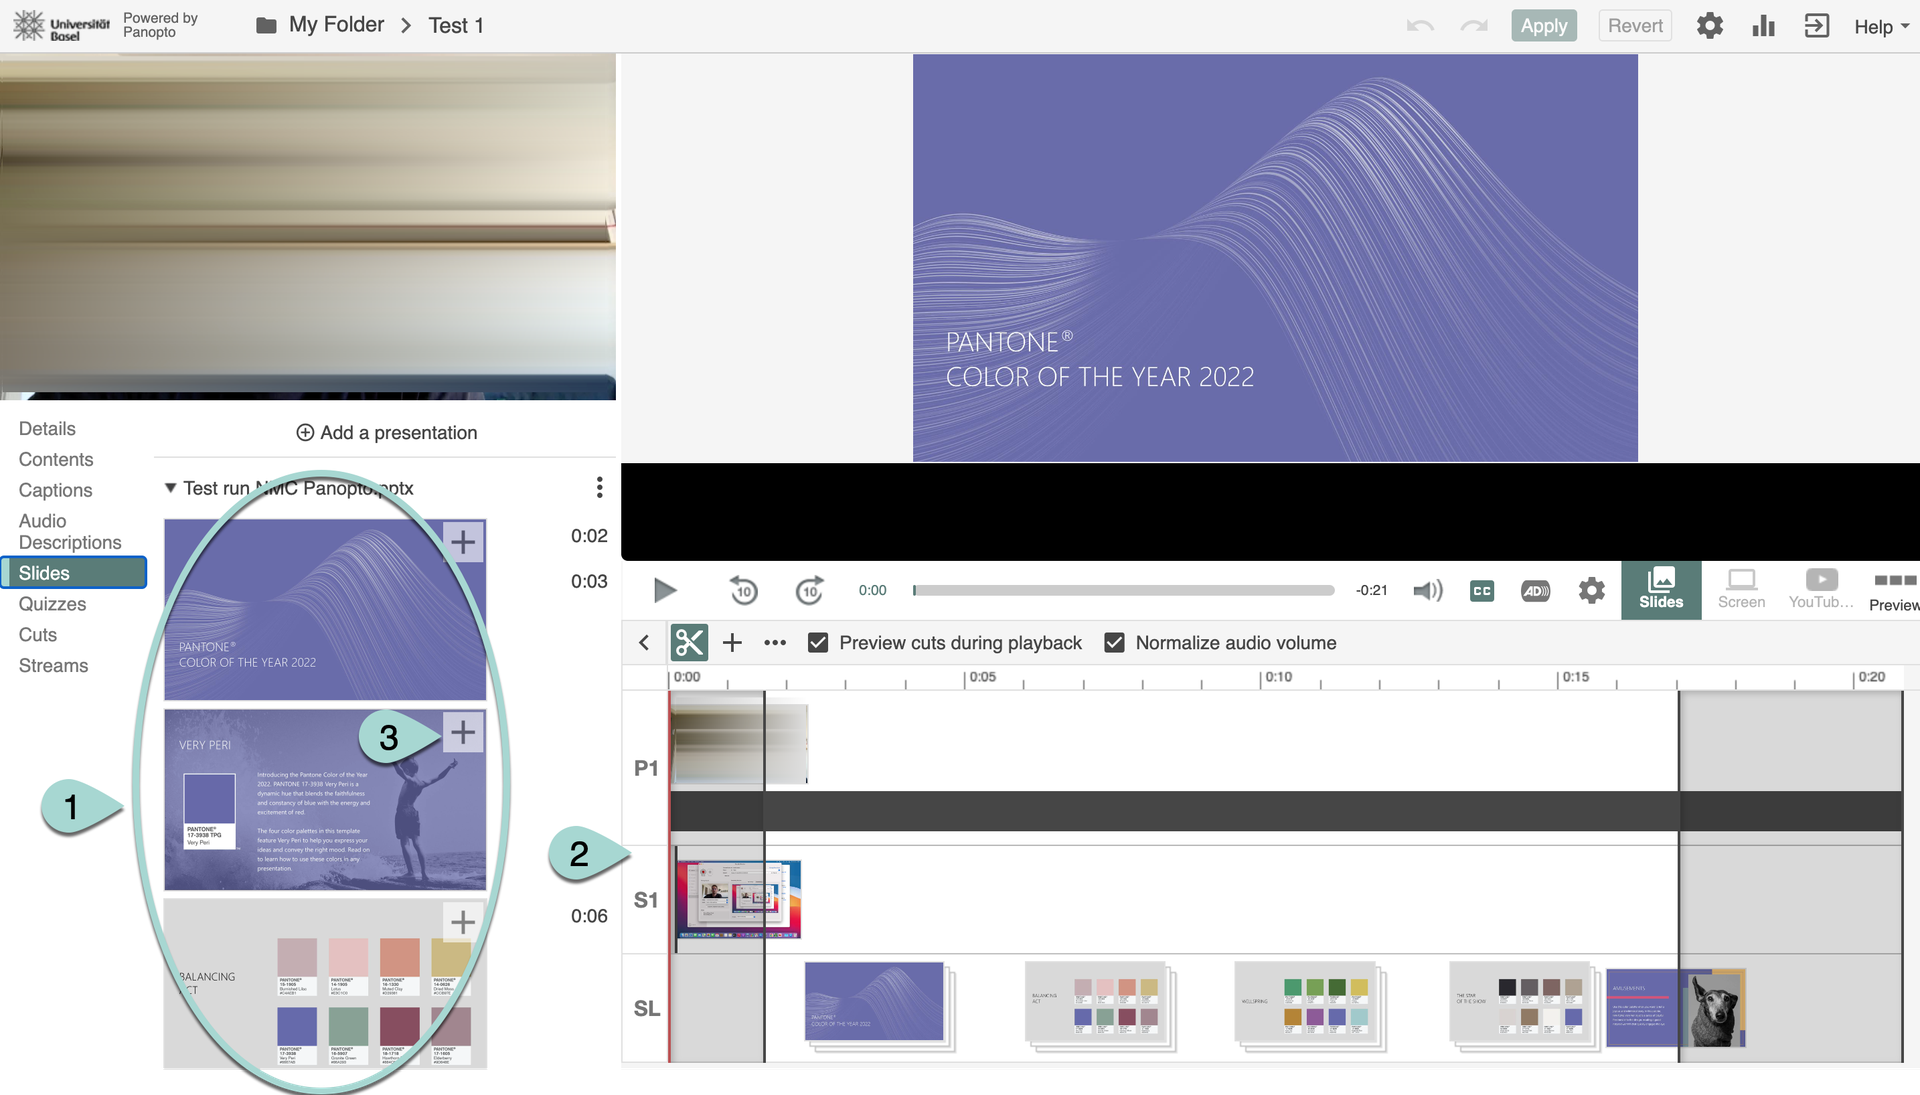This screenshot has width=1920, height=1095.
Task: Click the Apply button
Action: click(1543, 26)
